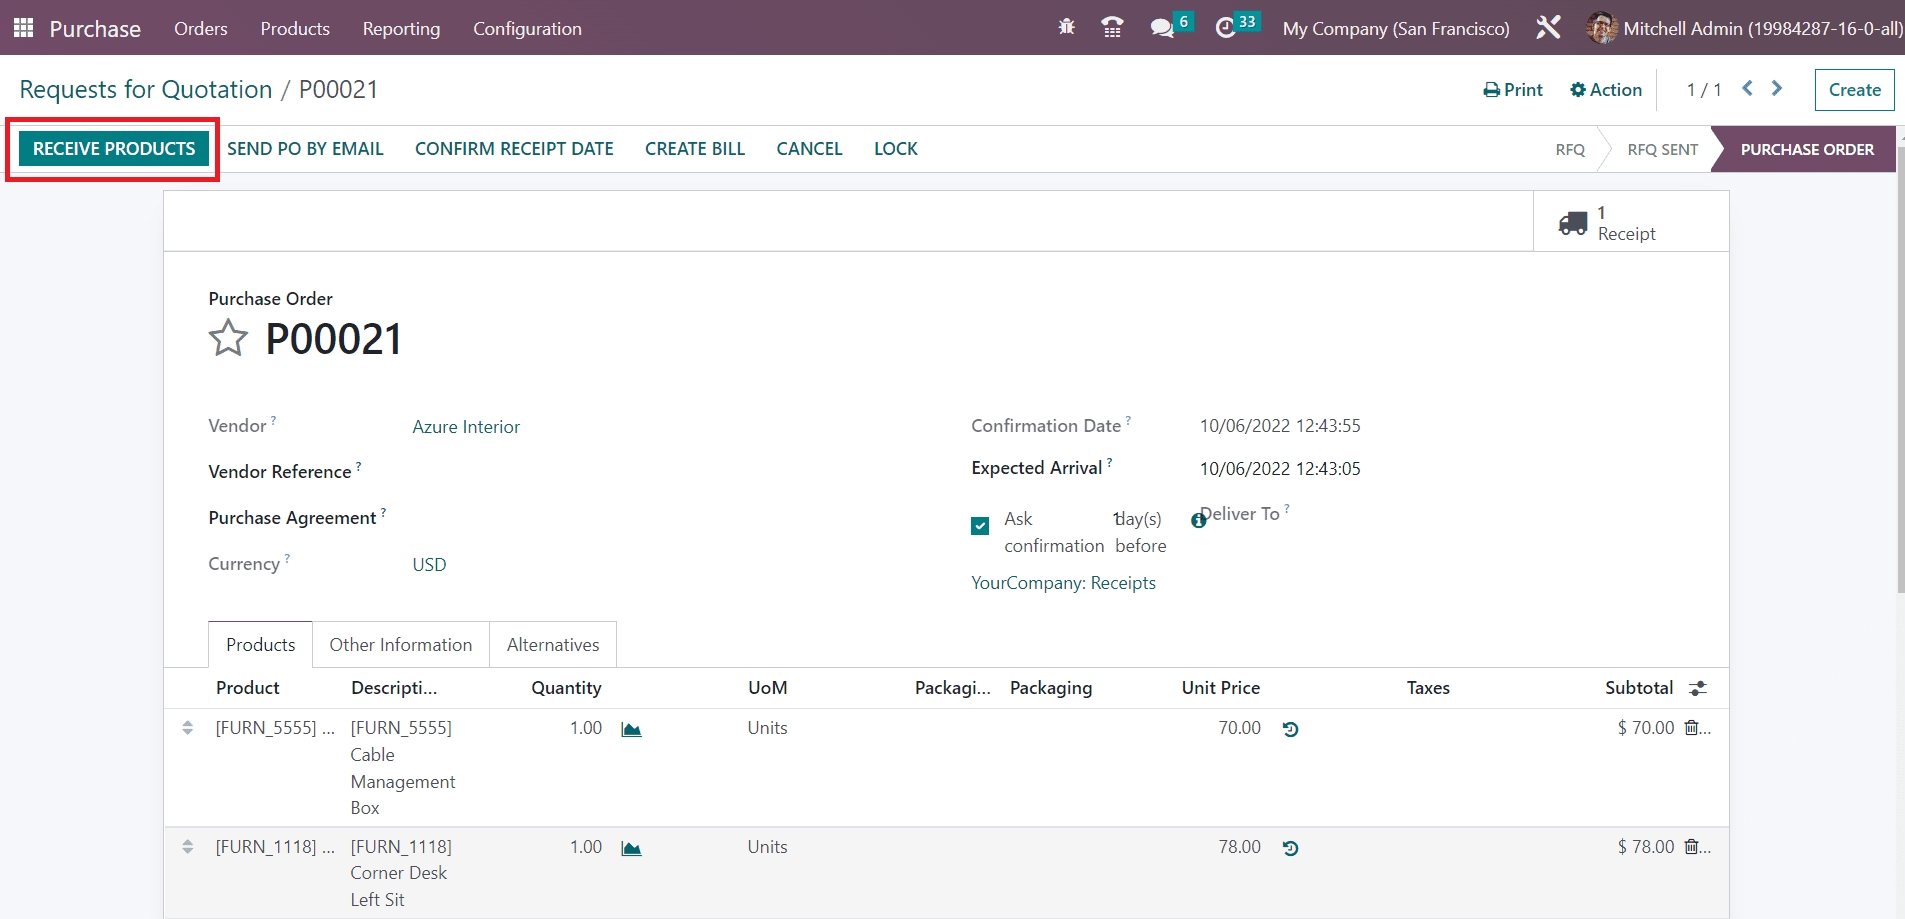Open the activities clock icon showing 33
This screenshot has width=1905, height=919.
pyautogui.click(x=1226, y=28)
